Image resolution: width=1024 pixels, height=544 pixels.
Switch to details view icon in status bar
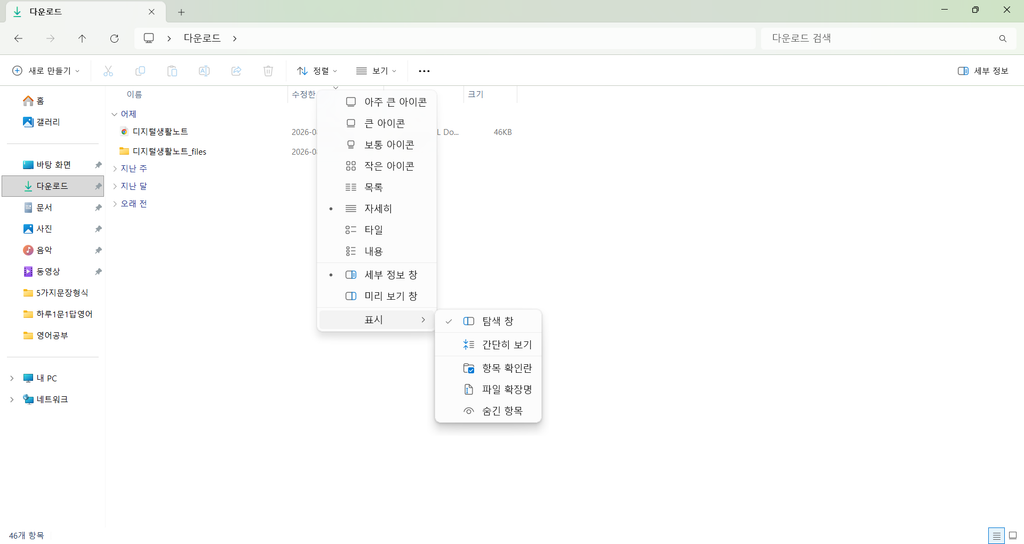coord(996,536)
